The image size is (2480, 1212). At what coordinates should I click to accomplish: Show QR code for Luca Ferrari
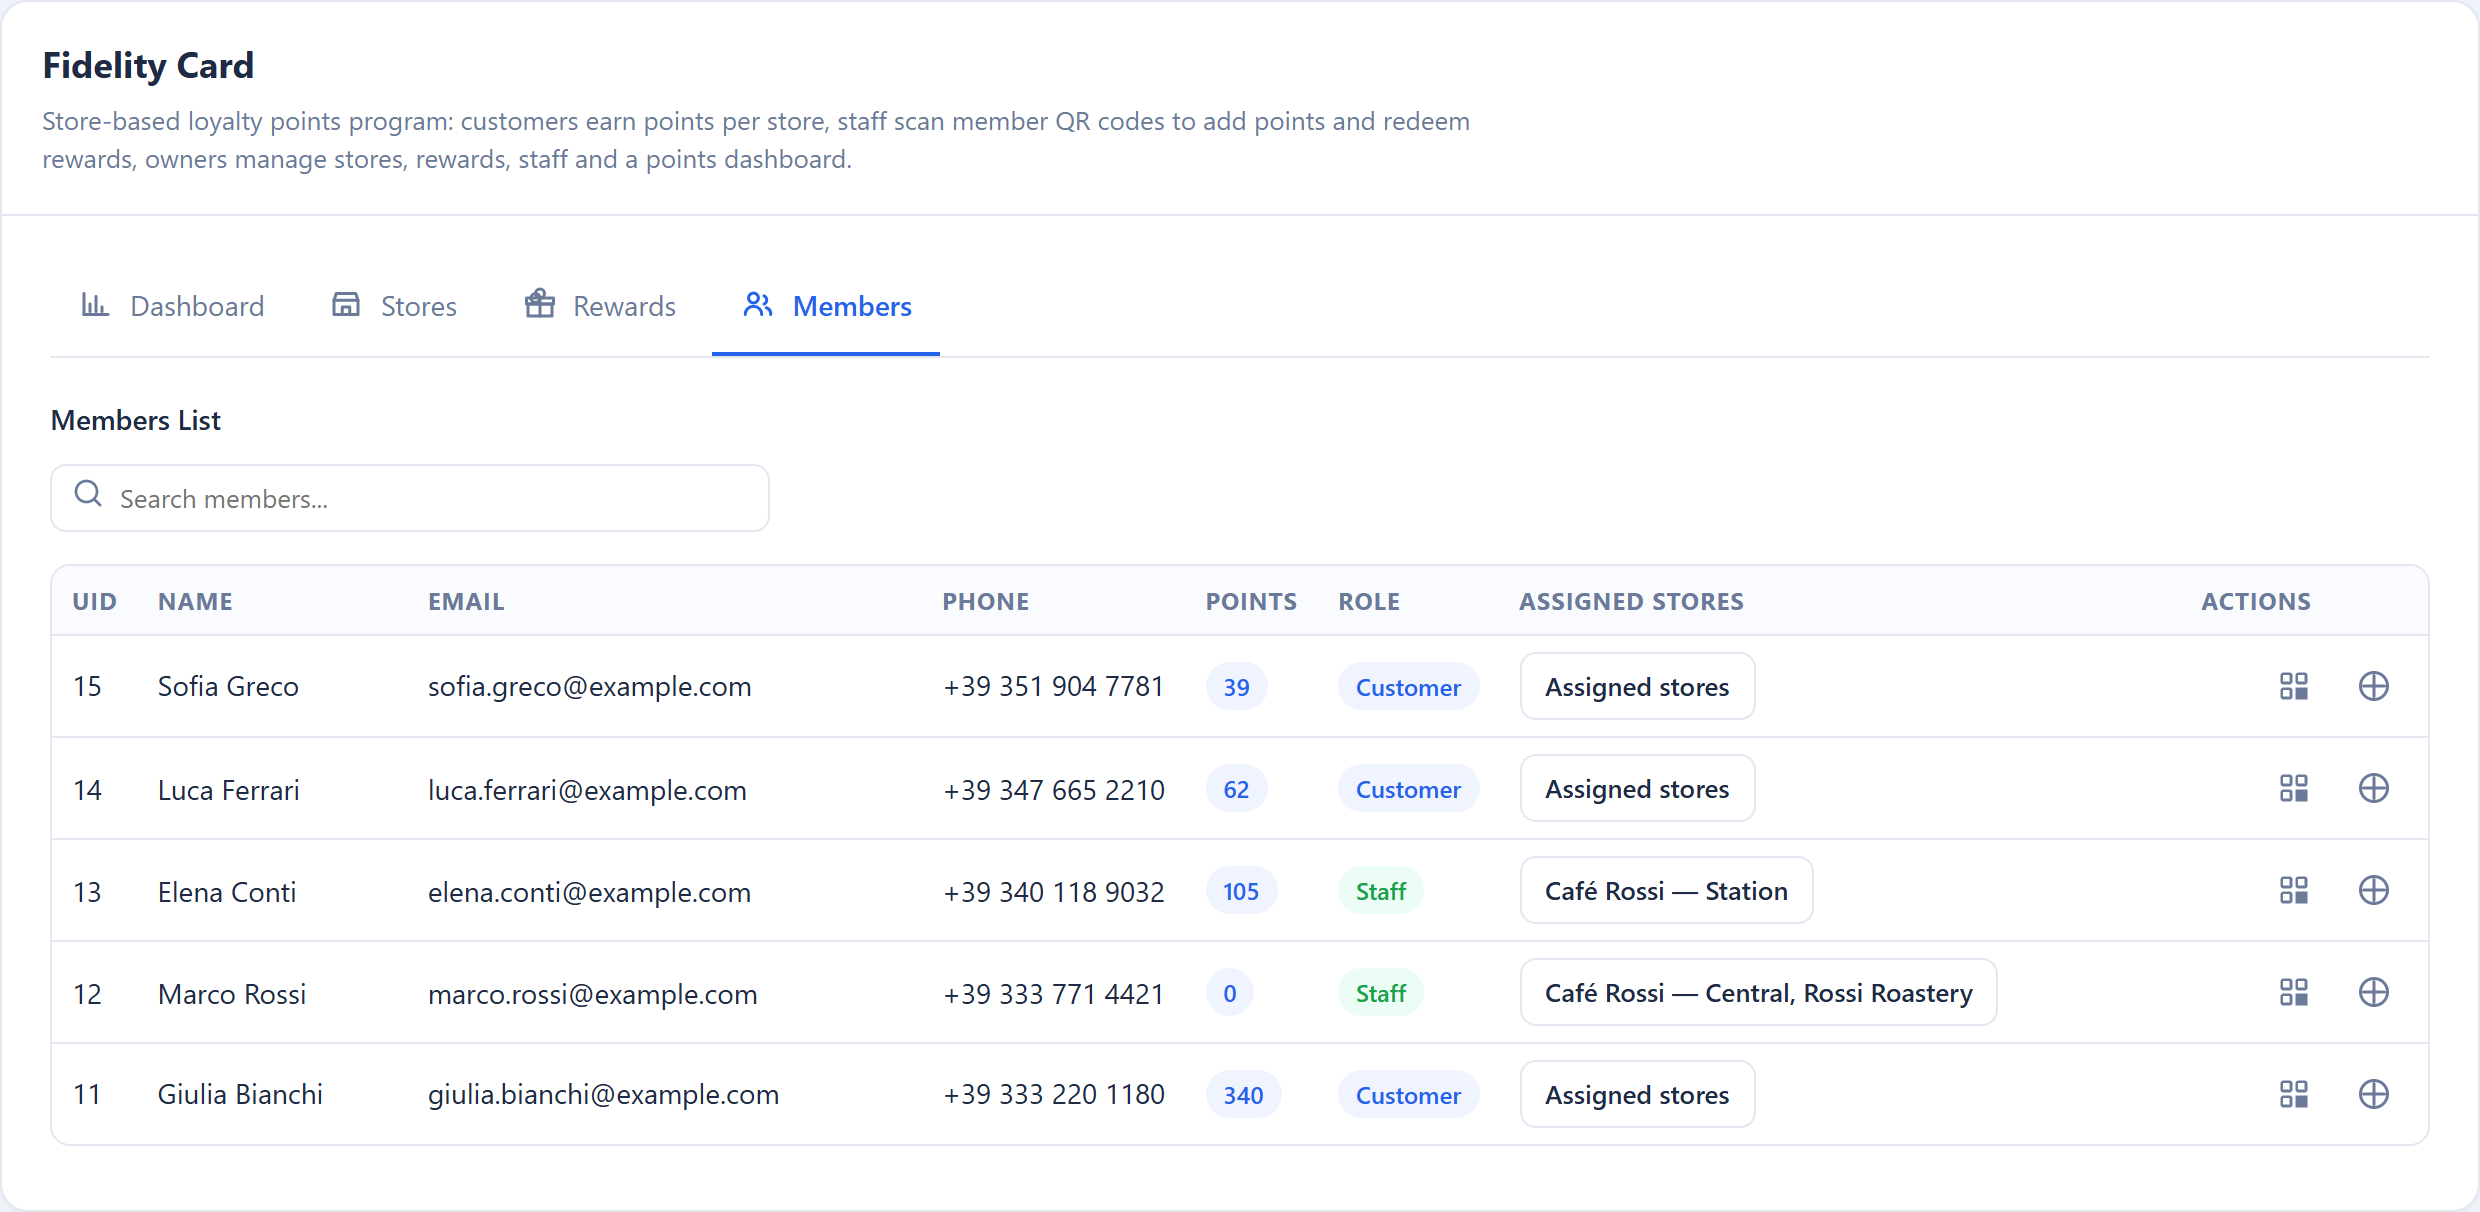coord(2293,788)
